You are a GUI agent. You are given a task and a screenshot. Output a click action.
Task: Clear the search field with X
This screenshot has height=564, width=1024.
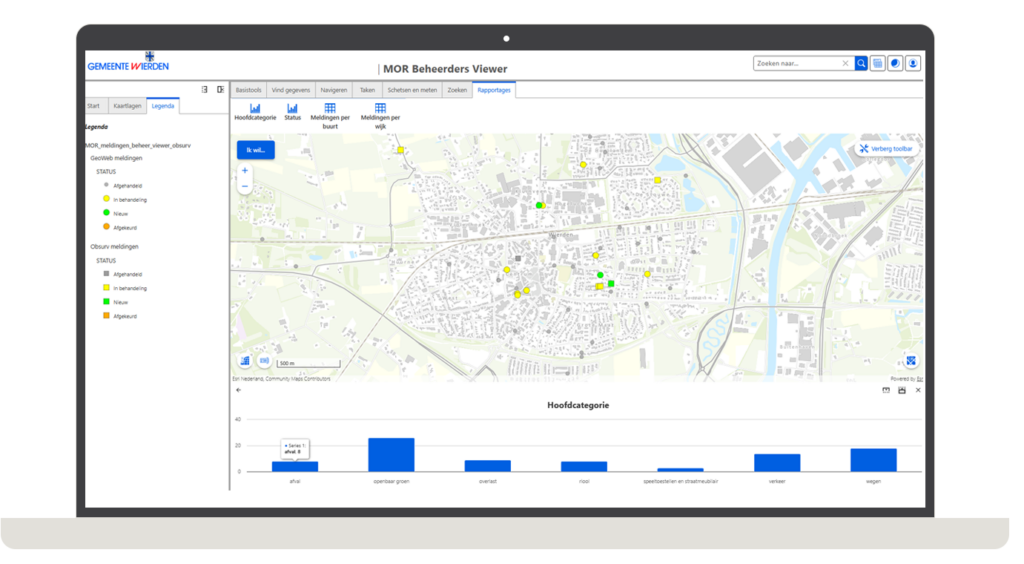click(845, 63)
